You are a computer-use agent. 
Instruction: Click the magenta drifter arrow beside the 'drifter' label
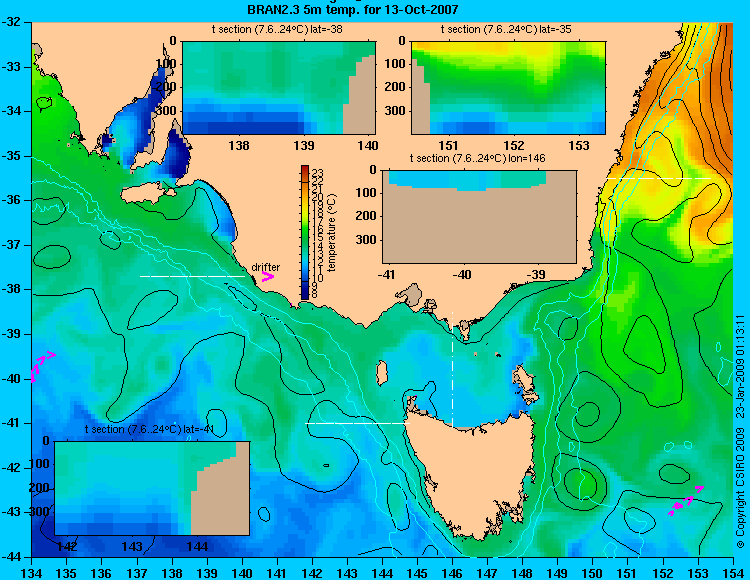tap(268, 276)
